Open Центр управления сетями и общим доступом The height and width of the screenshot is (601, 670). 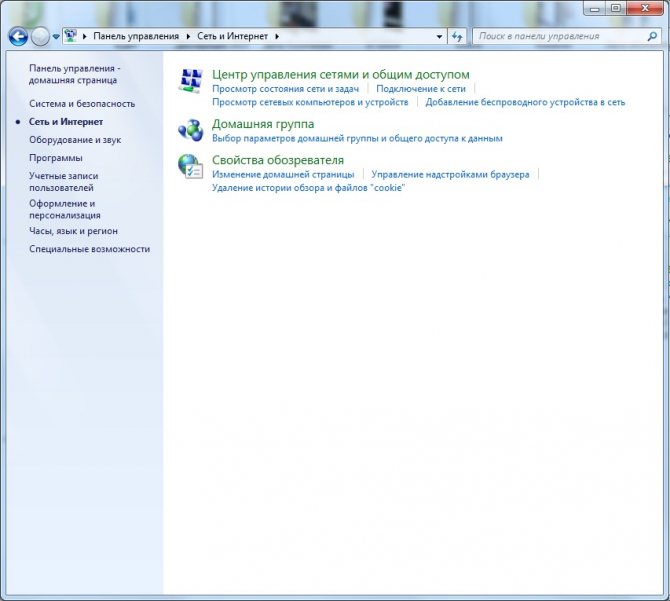341,74
